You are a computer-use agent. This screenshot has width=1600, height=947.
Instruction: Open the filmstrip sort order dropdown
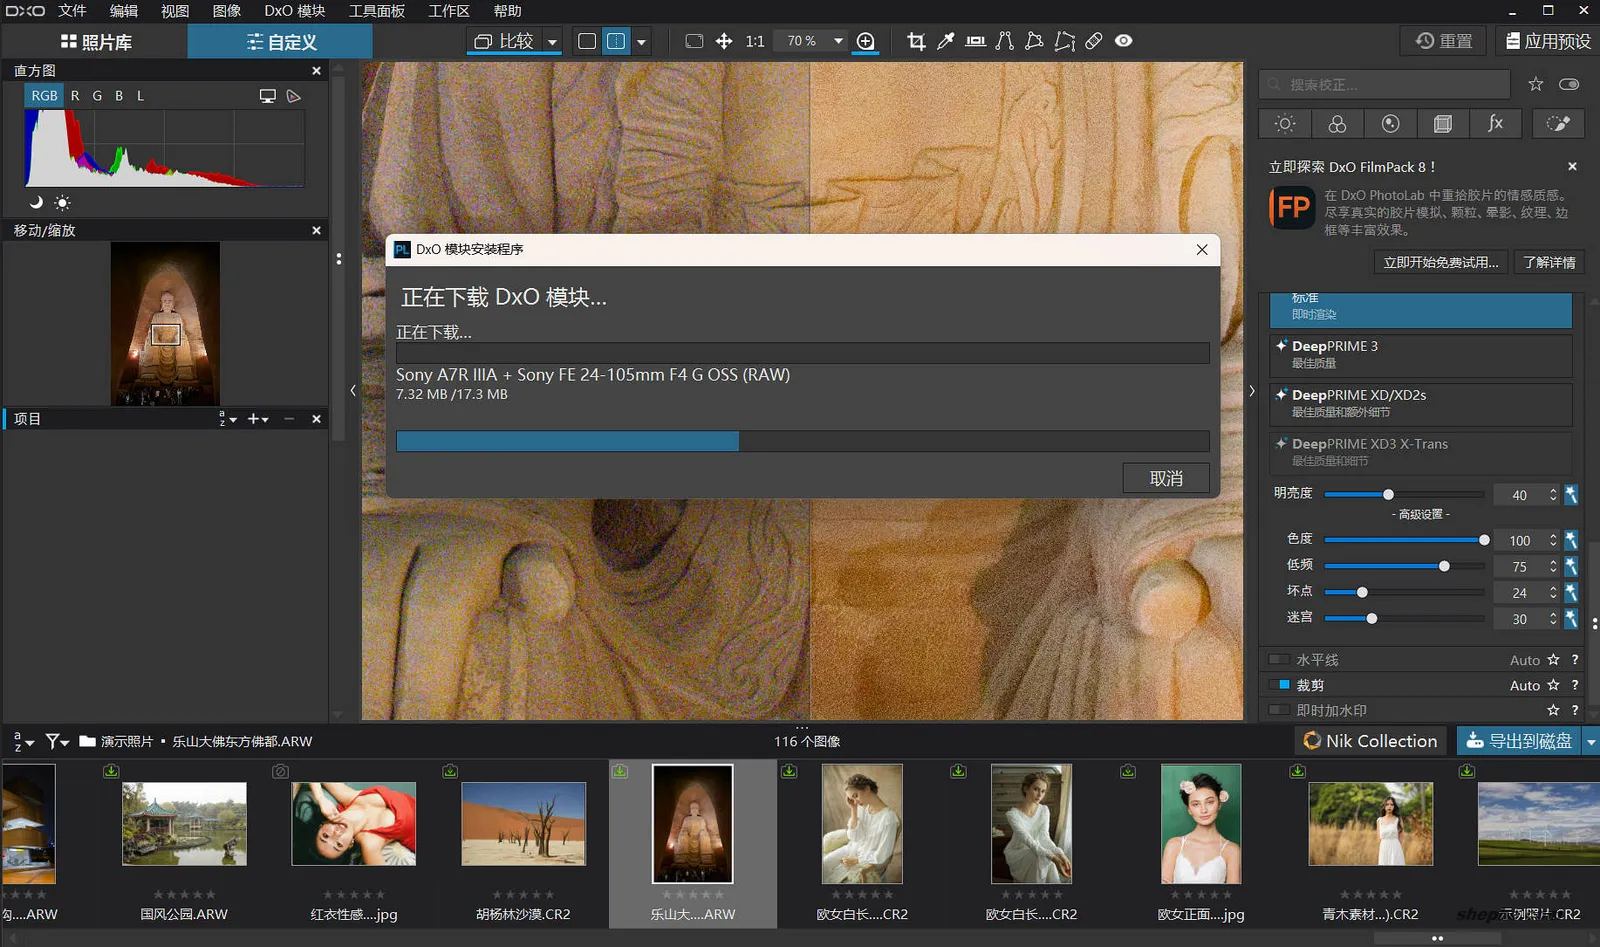click(23, 741)
